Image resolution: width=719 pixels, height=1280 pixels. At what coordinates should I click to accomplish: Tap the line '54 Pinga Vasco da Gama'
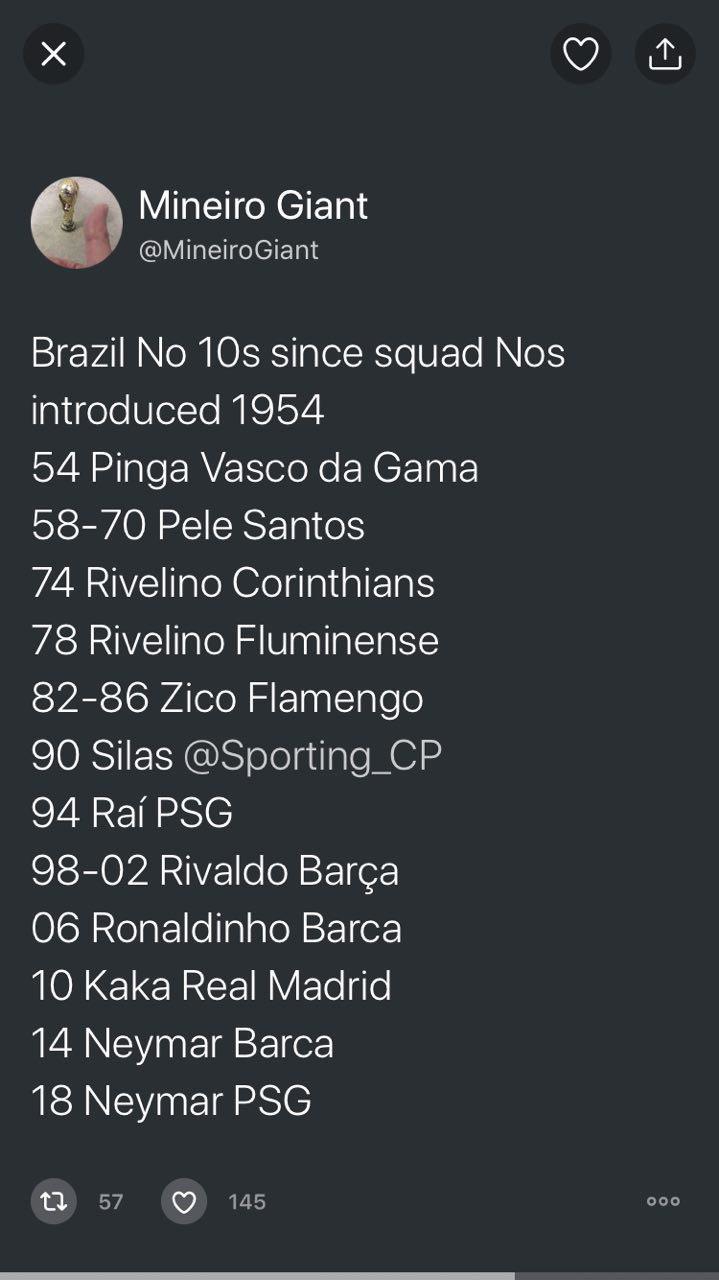tap(255, 468)
